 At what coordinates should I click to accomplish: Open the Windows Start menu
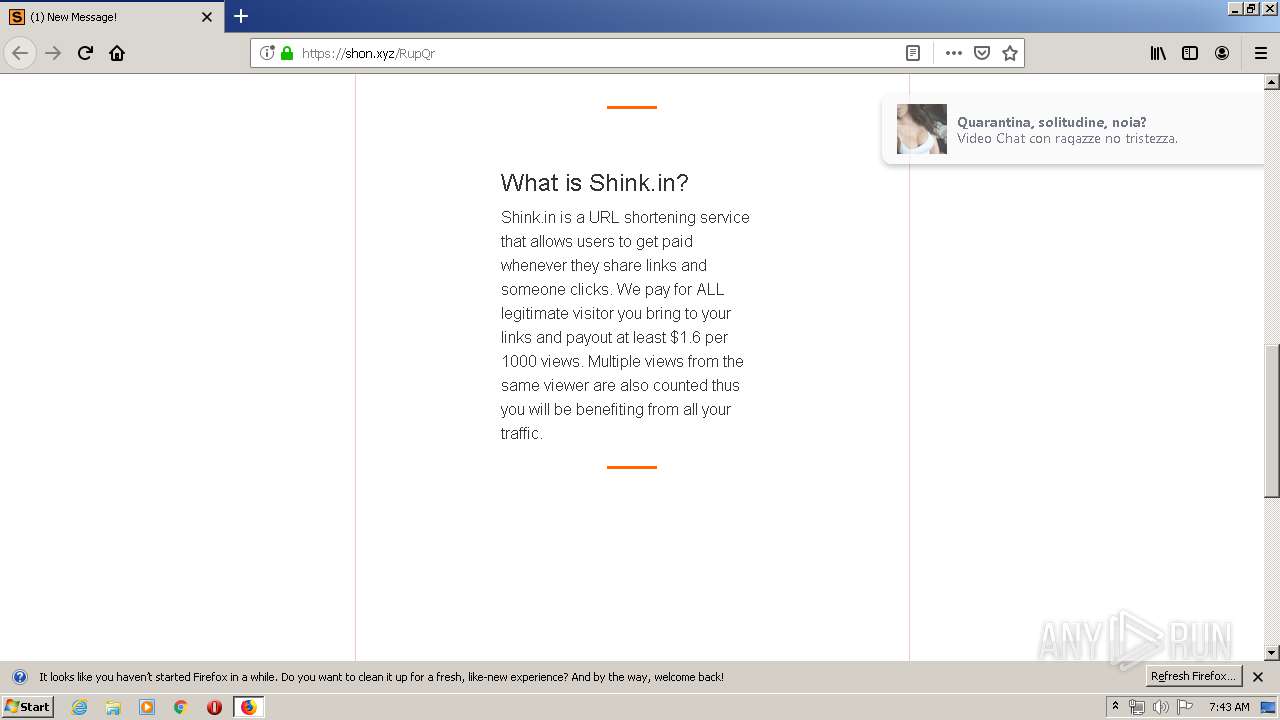tap(27, 707)
